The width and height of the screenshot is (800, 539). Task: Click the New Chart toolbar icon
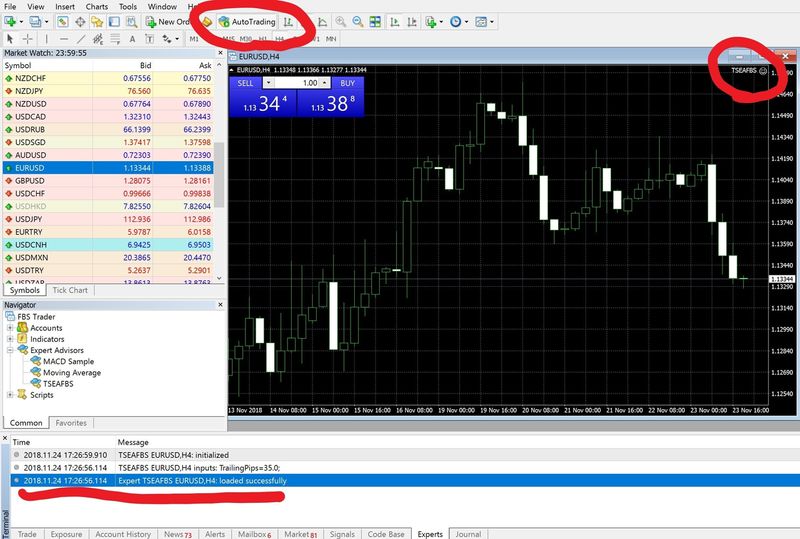click(12, 21)
